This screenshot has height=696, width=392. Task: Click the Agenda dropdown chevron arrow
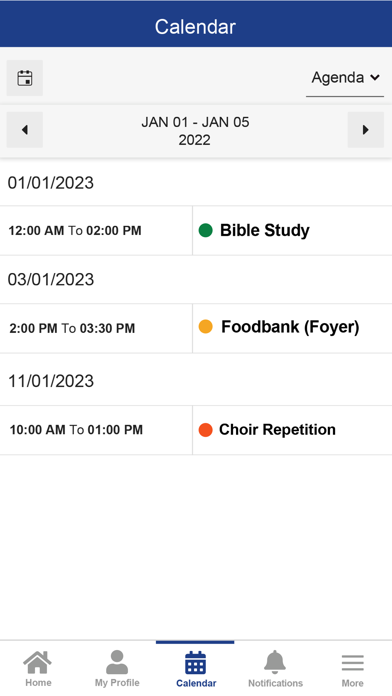pyautogui.click(x=375, y=77)
